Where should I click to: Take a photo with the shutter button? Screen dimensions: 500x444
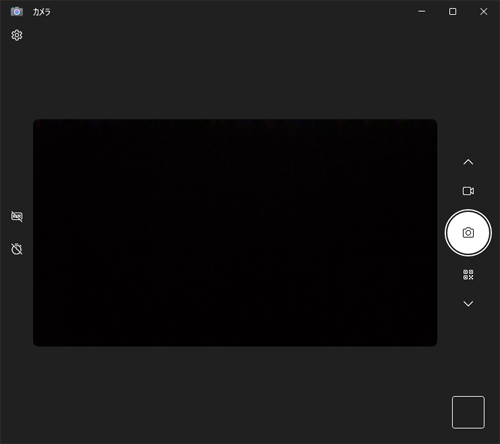(468, 233)
